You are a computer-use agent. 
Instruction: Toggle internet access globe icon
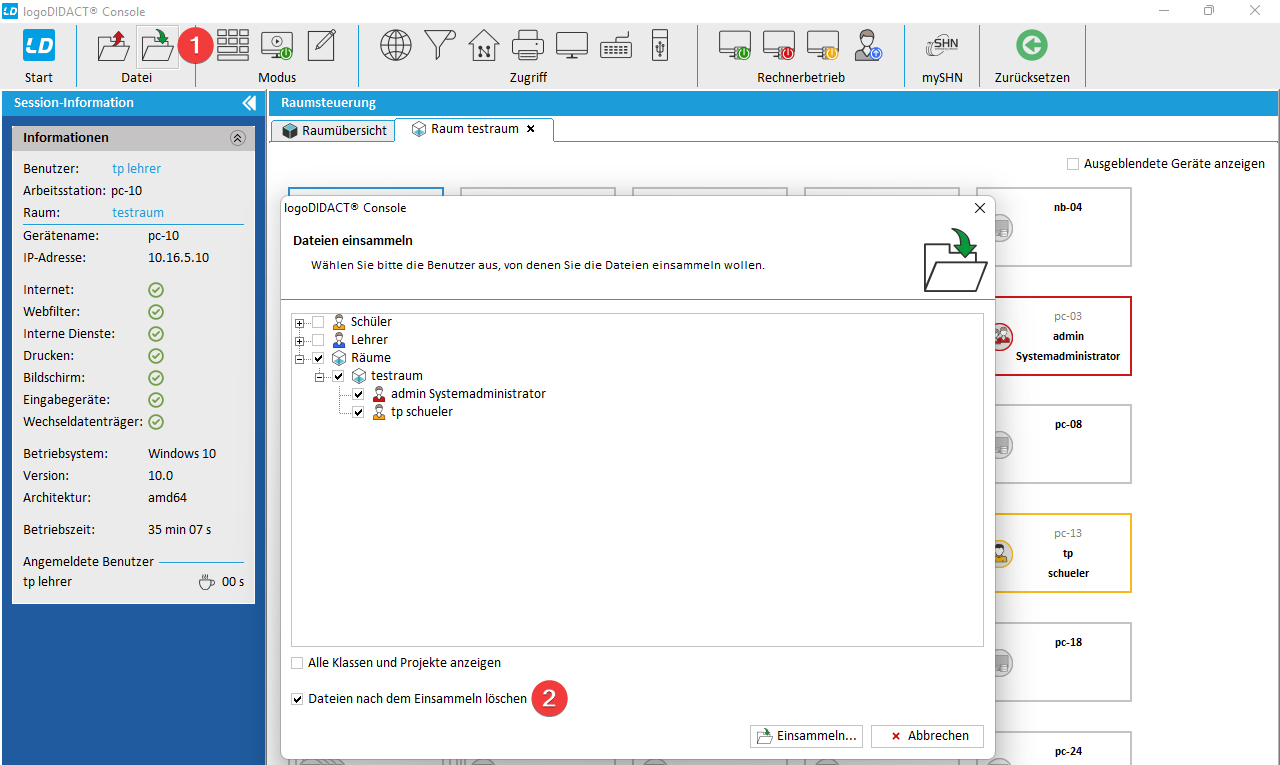(x=396, y=45)
